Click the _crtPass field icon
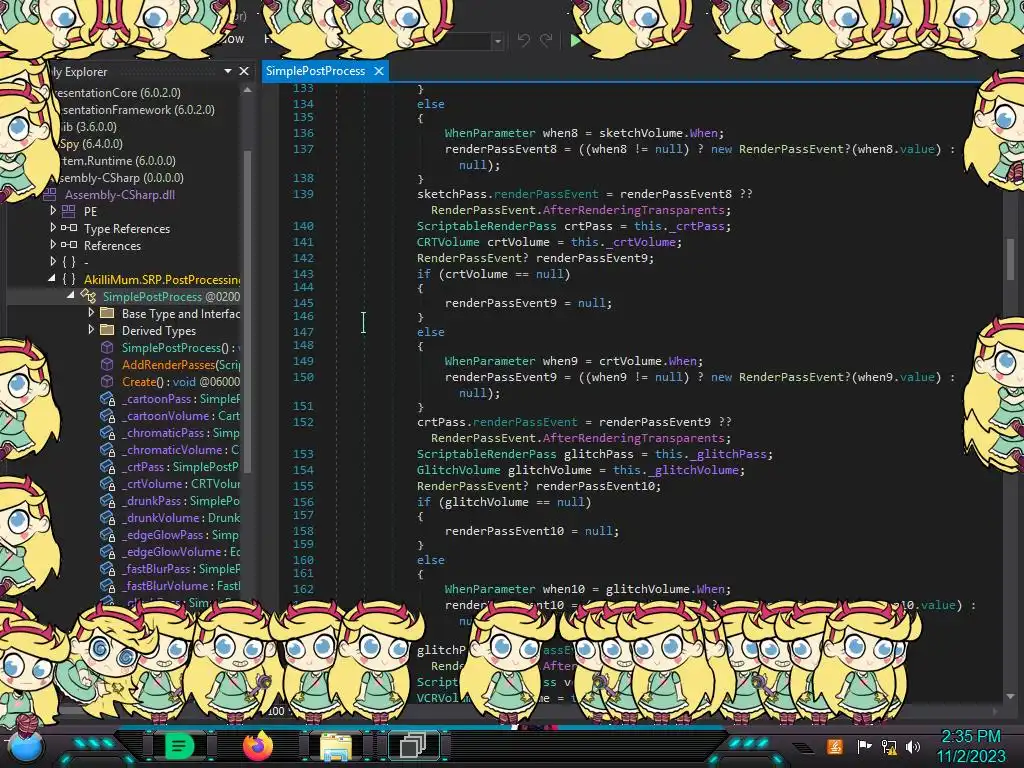Image resolution: width=1024 pixels, height=768 pixels. coord(107,467)
